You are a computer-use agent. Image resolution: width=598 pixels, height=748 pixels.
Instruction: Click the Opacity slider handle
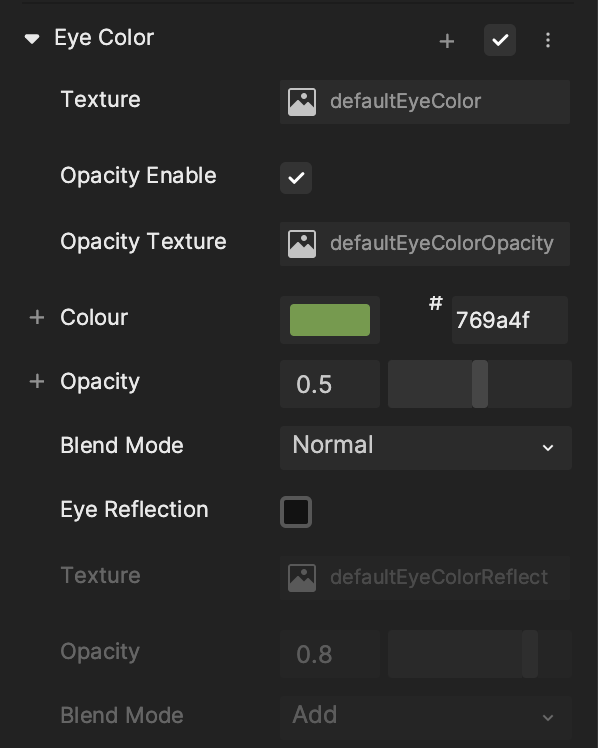[x=480, y=384]
